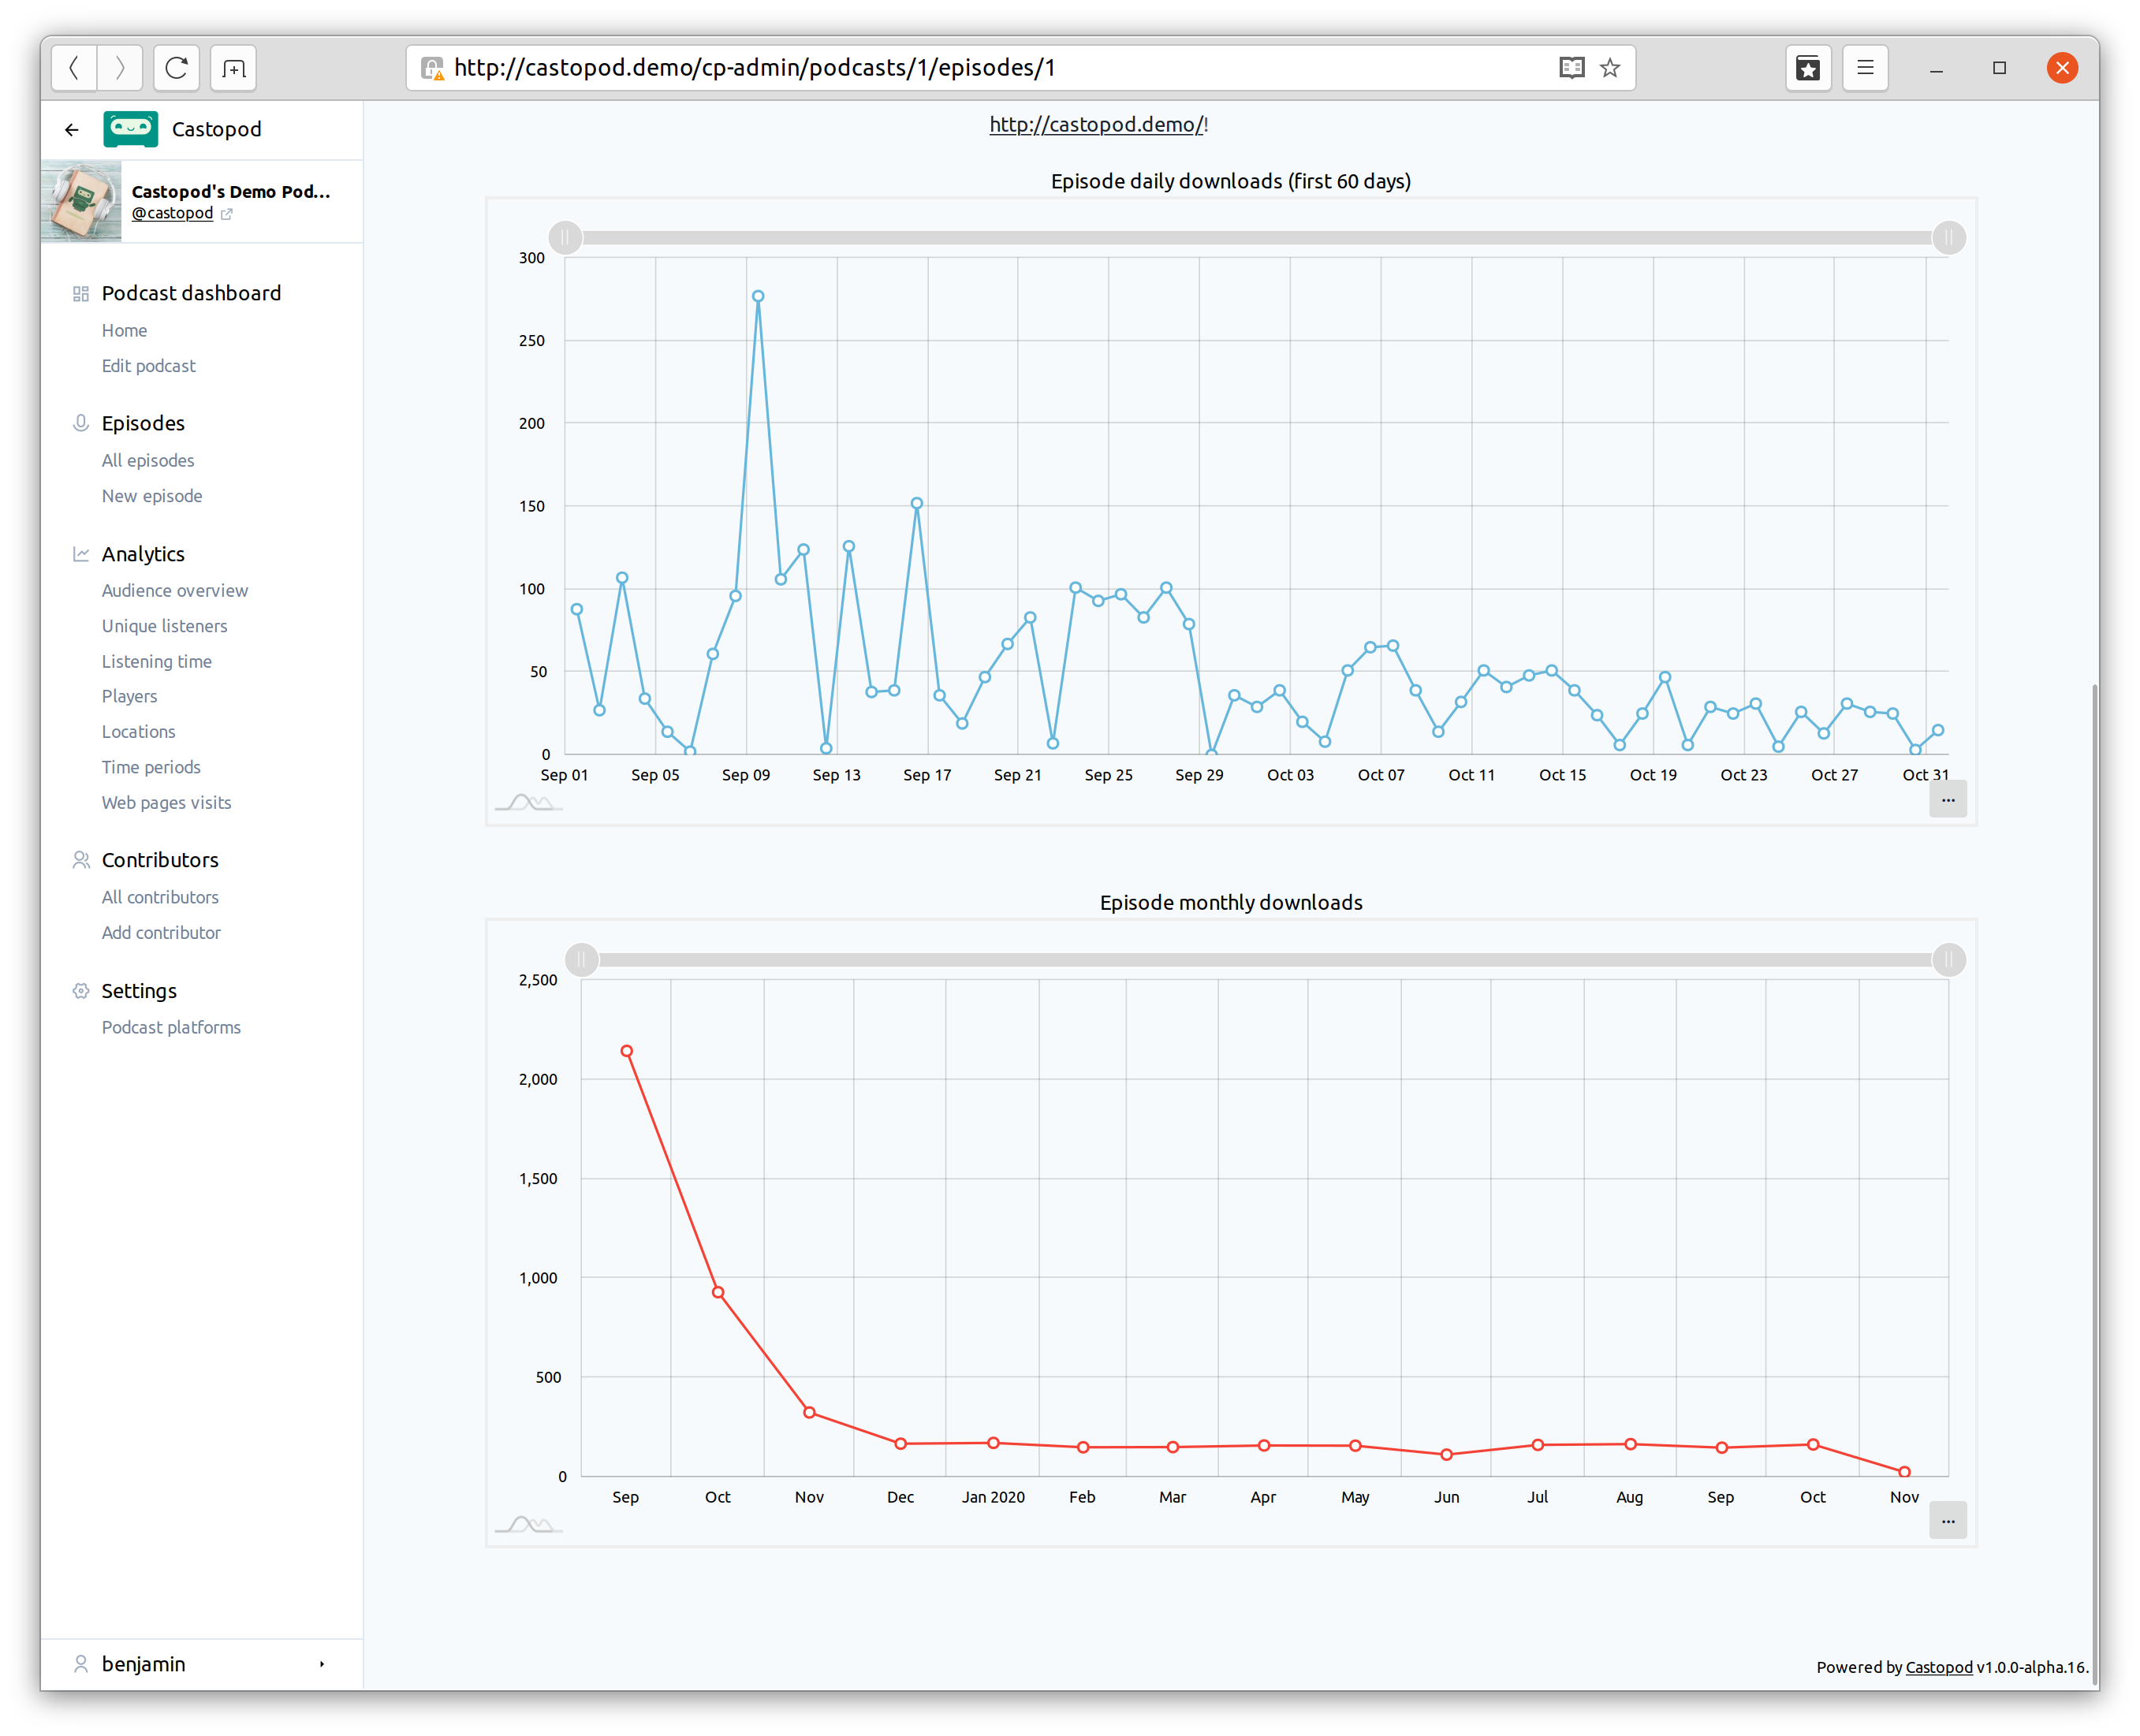Click the amCharts logo under monthly chart
This screenshot has height=1736, width=2140.
pos(528,1524)
